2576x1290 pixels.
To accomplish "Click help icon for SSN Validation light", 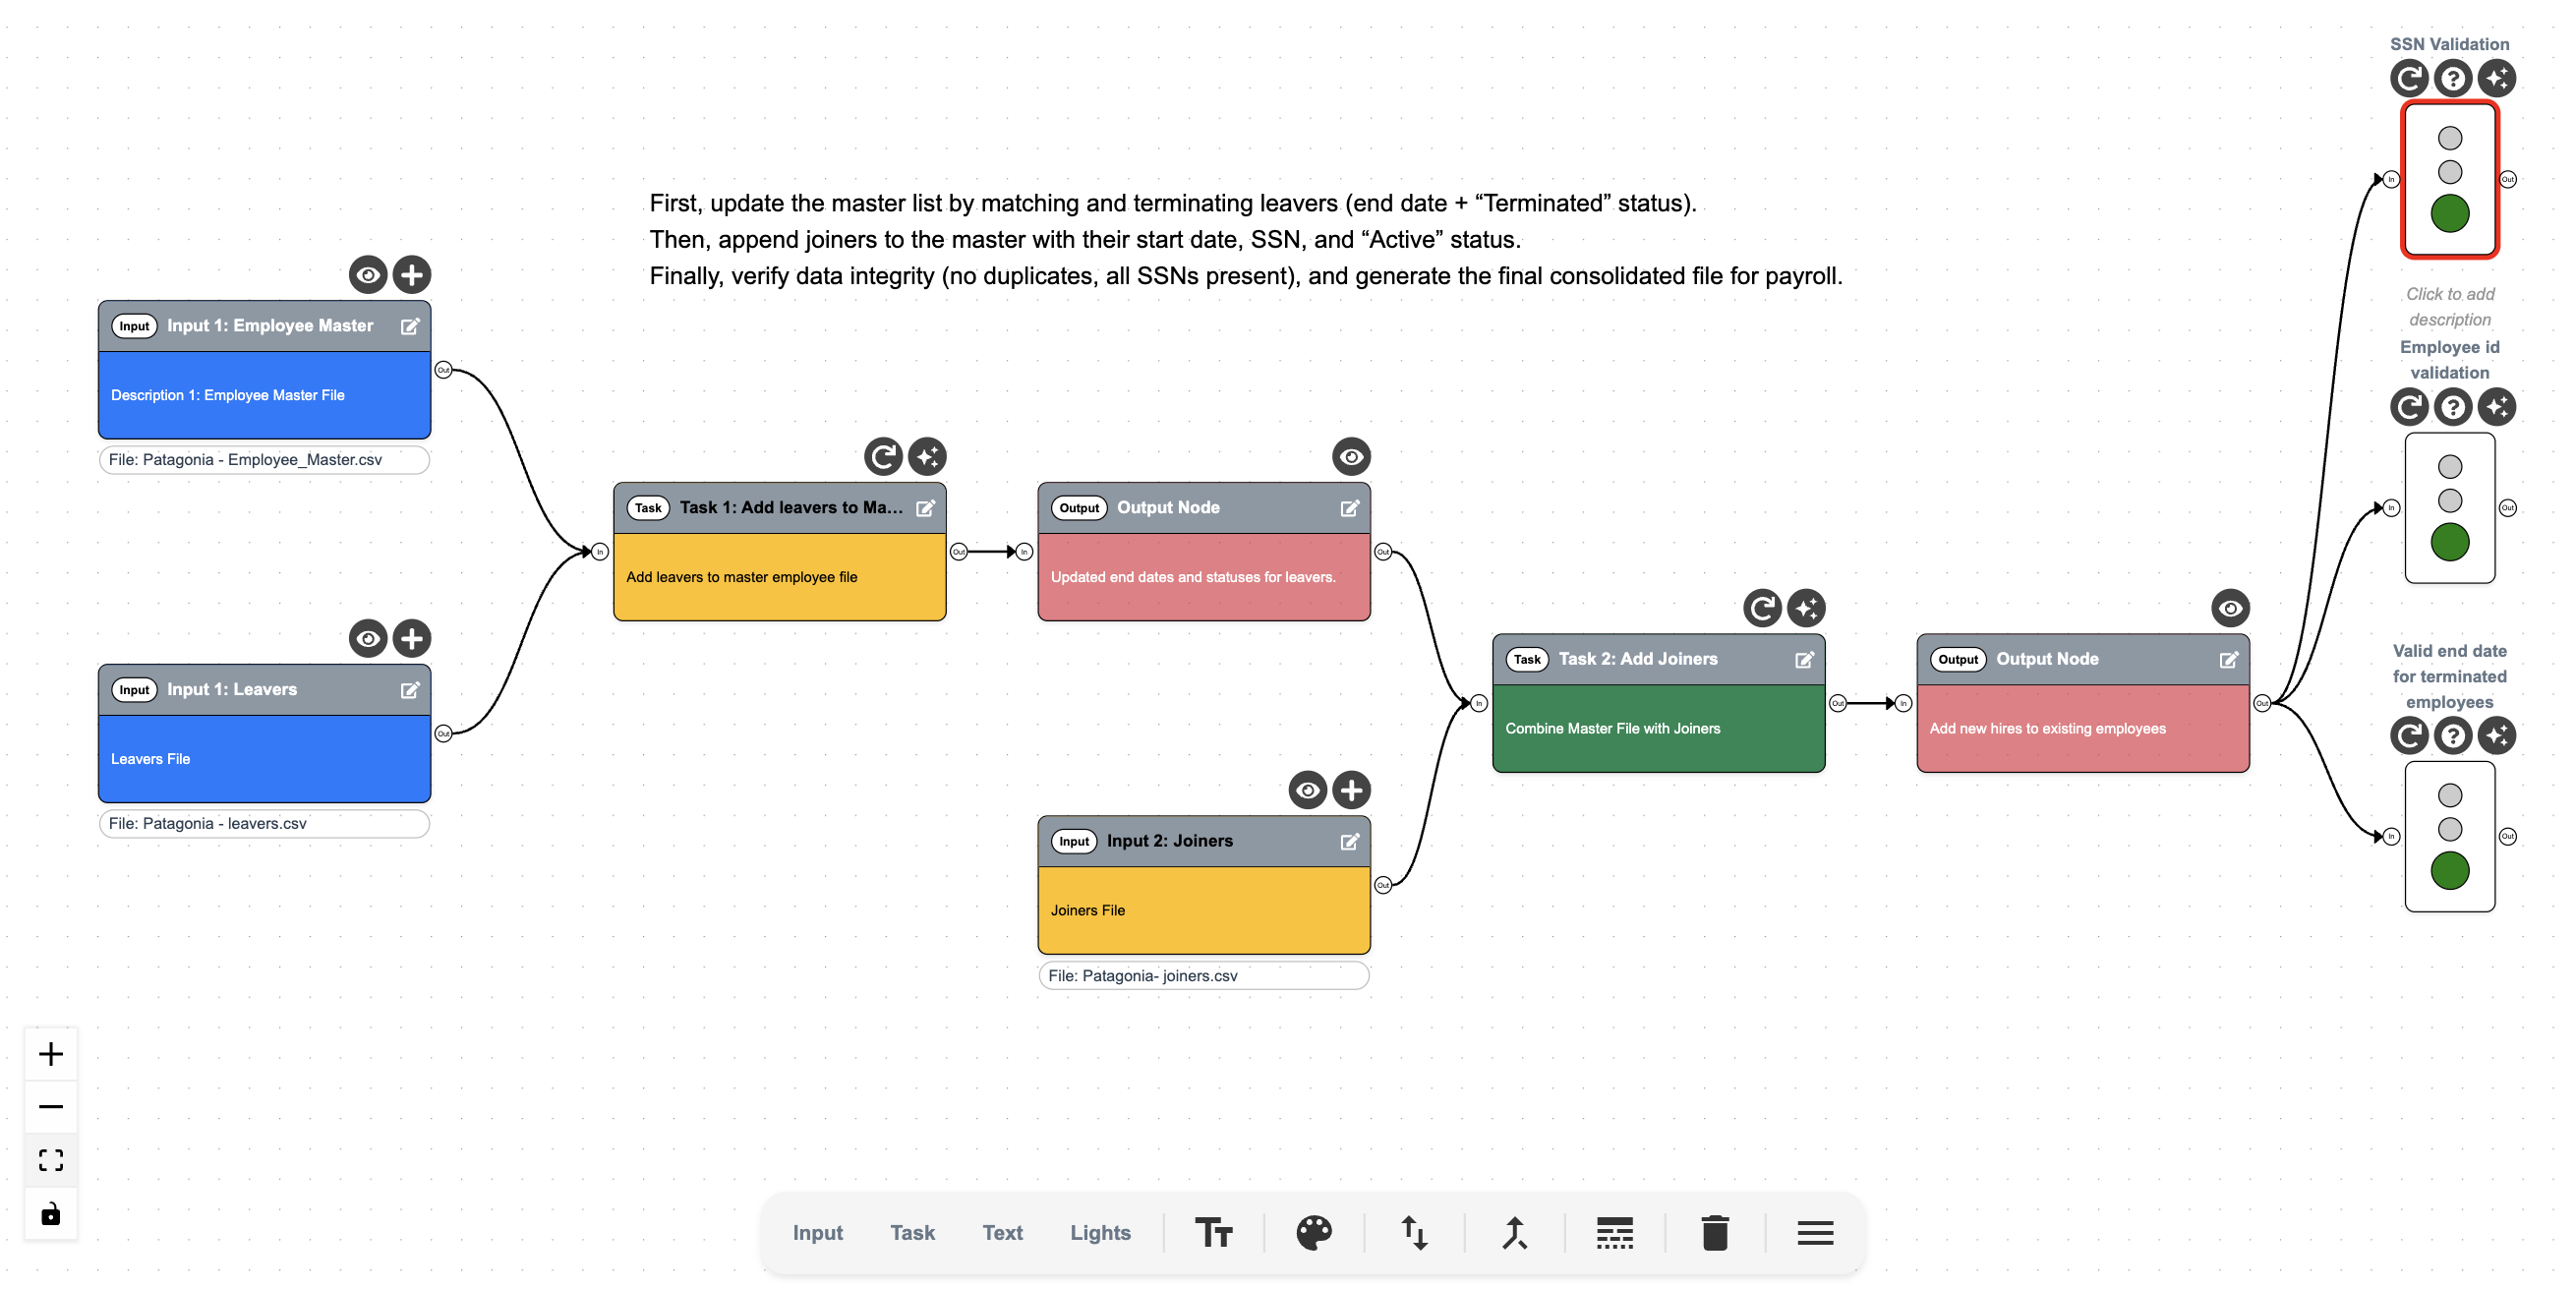I will click(2452, 78).
